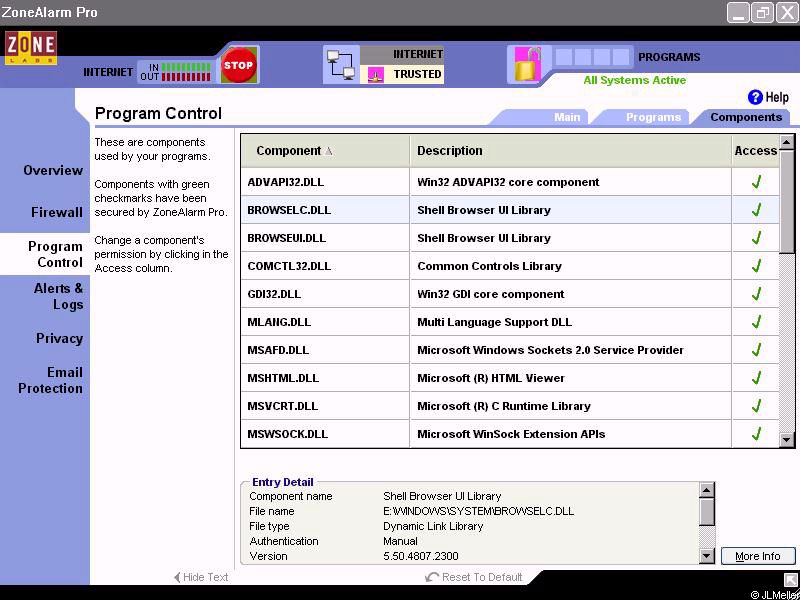Toggle access checkmark for COMCTL32.DLL
Viewport: 800px width, 600px height.
756,266
